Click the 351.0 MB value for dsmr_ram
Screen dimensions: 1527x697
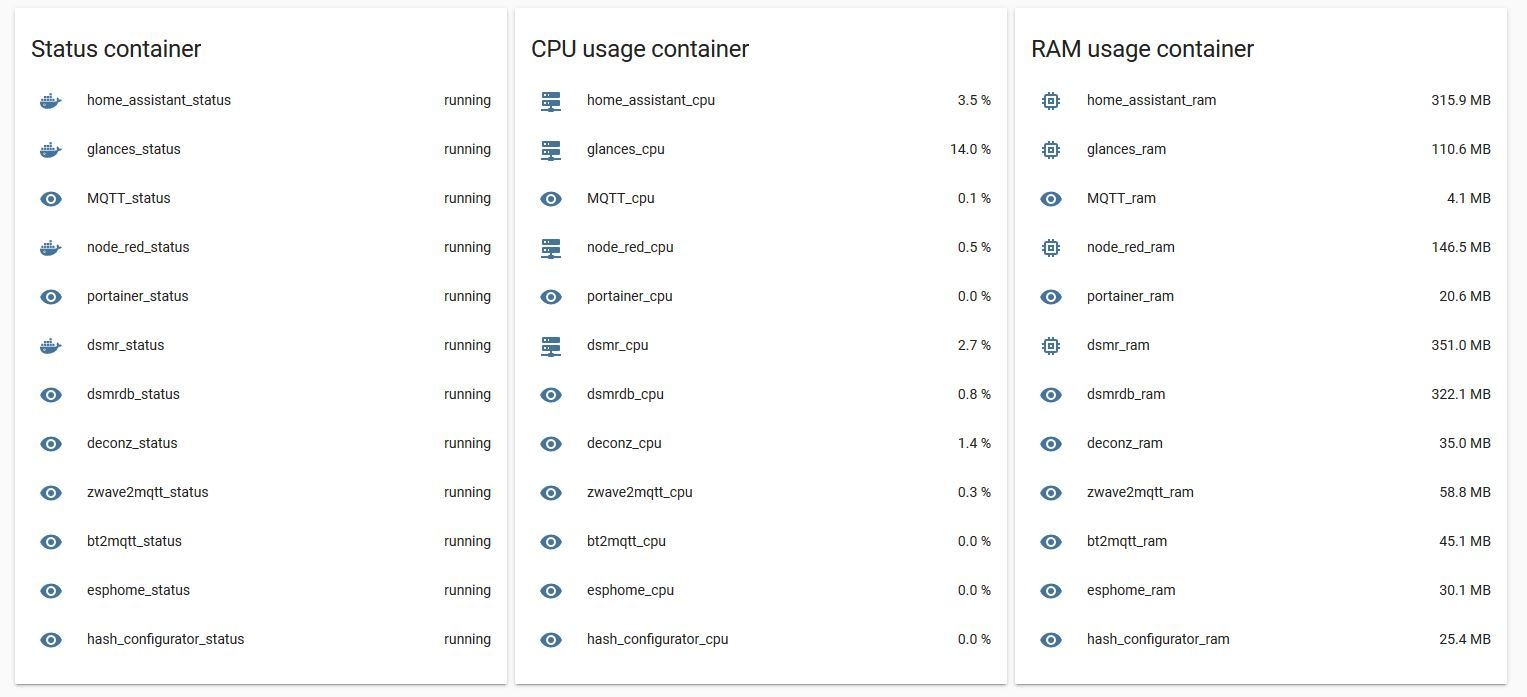tap(1460, 345)
